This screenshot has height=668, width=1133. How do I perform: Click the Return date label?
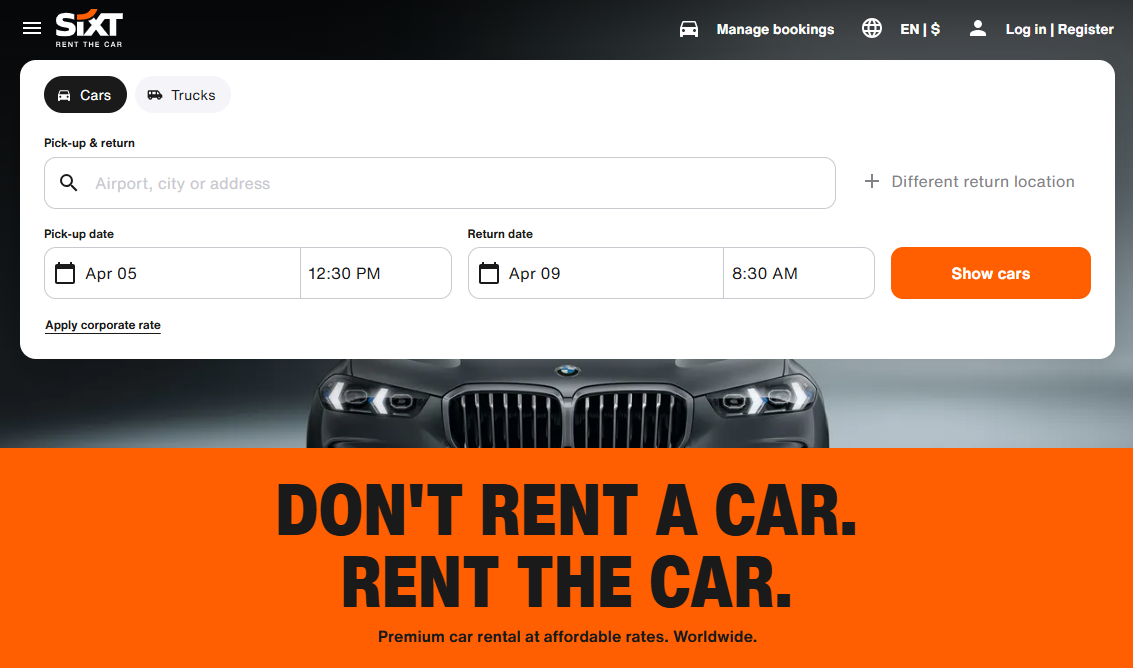(x=500, y=234)
